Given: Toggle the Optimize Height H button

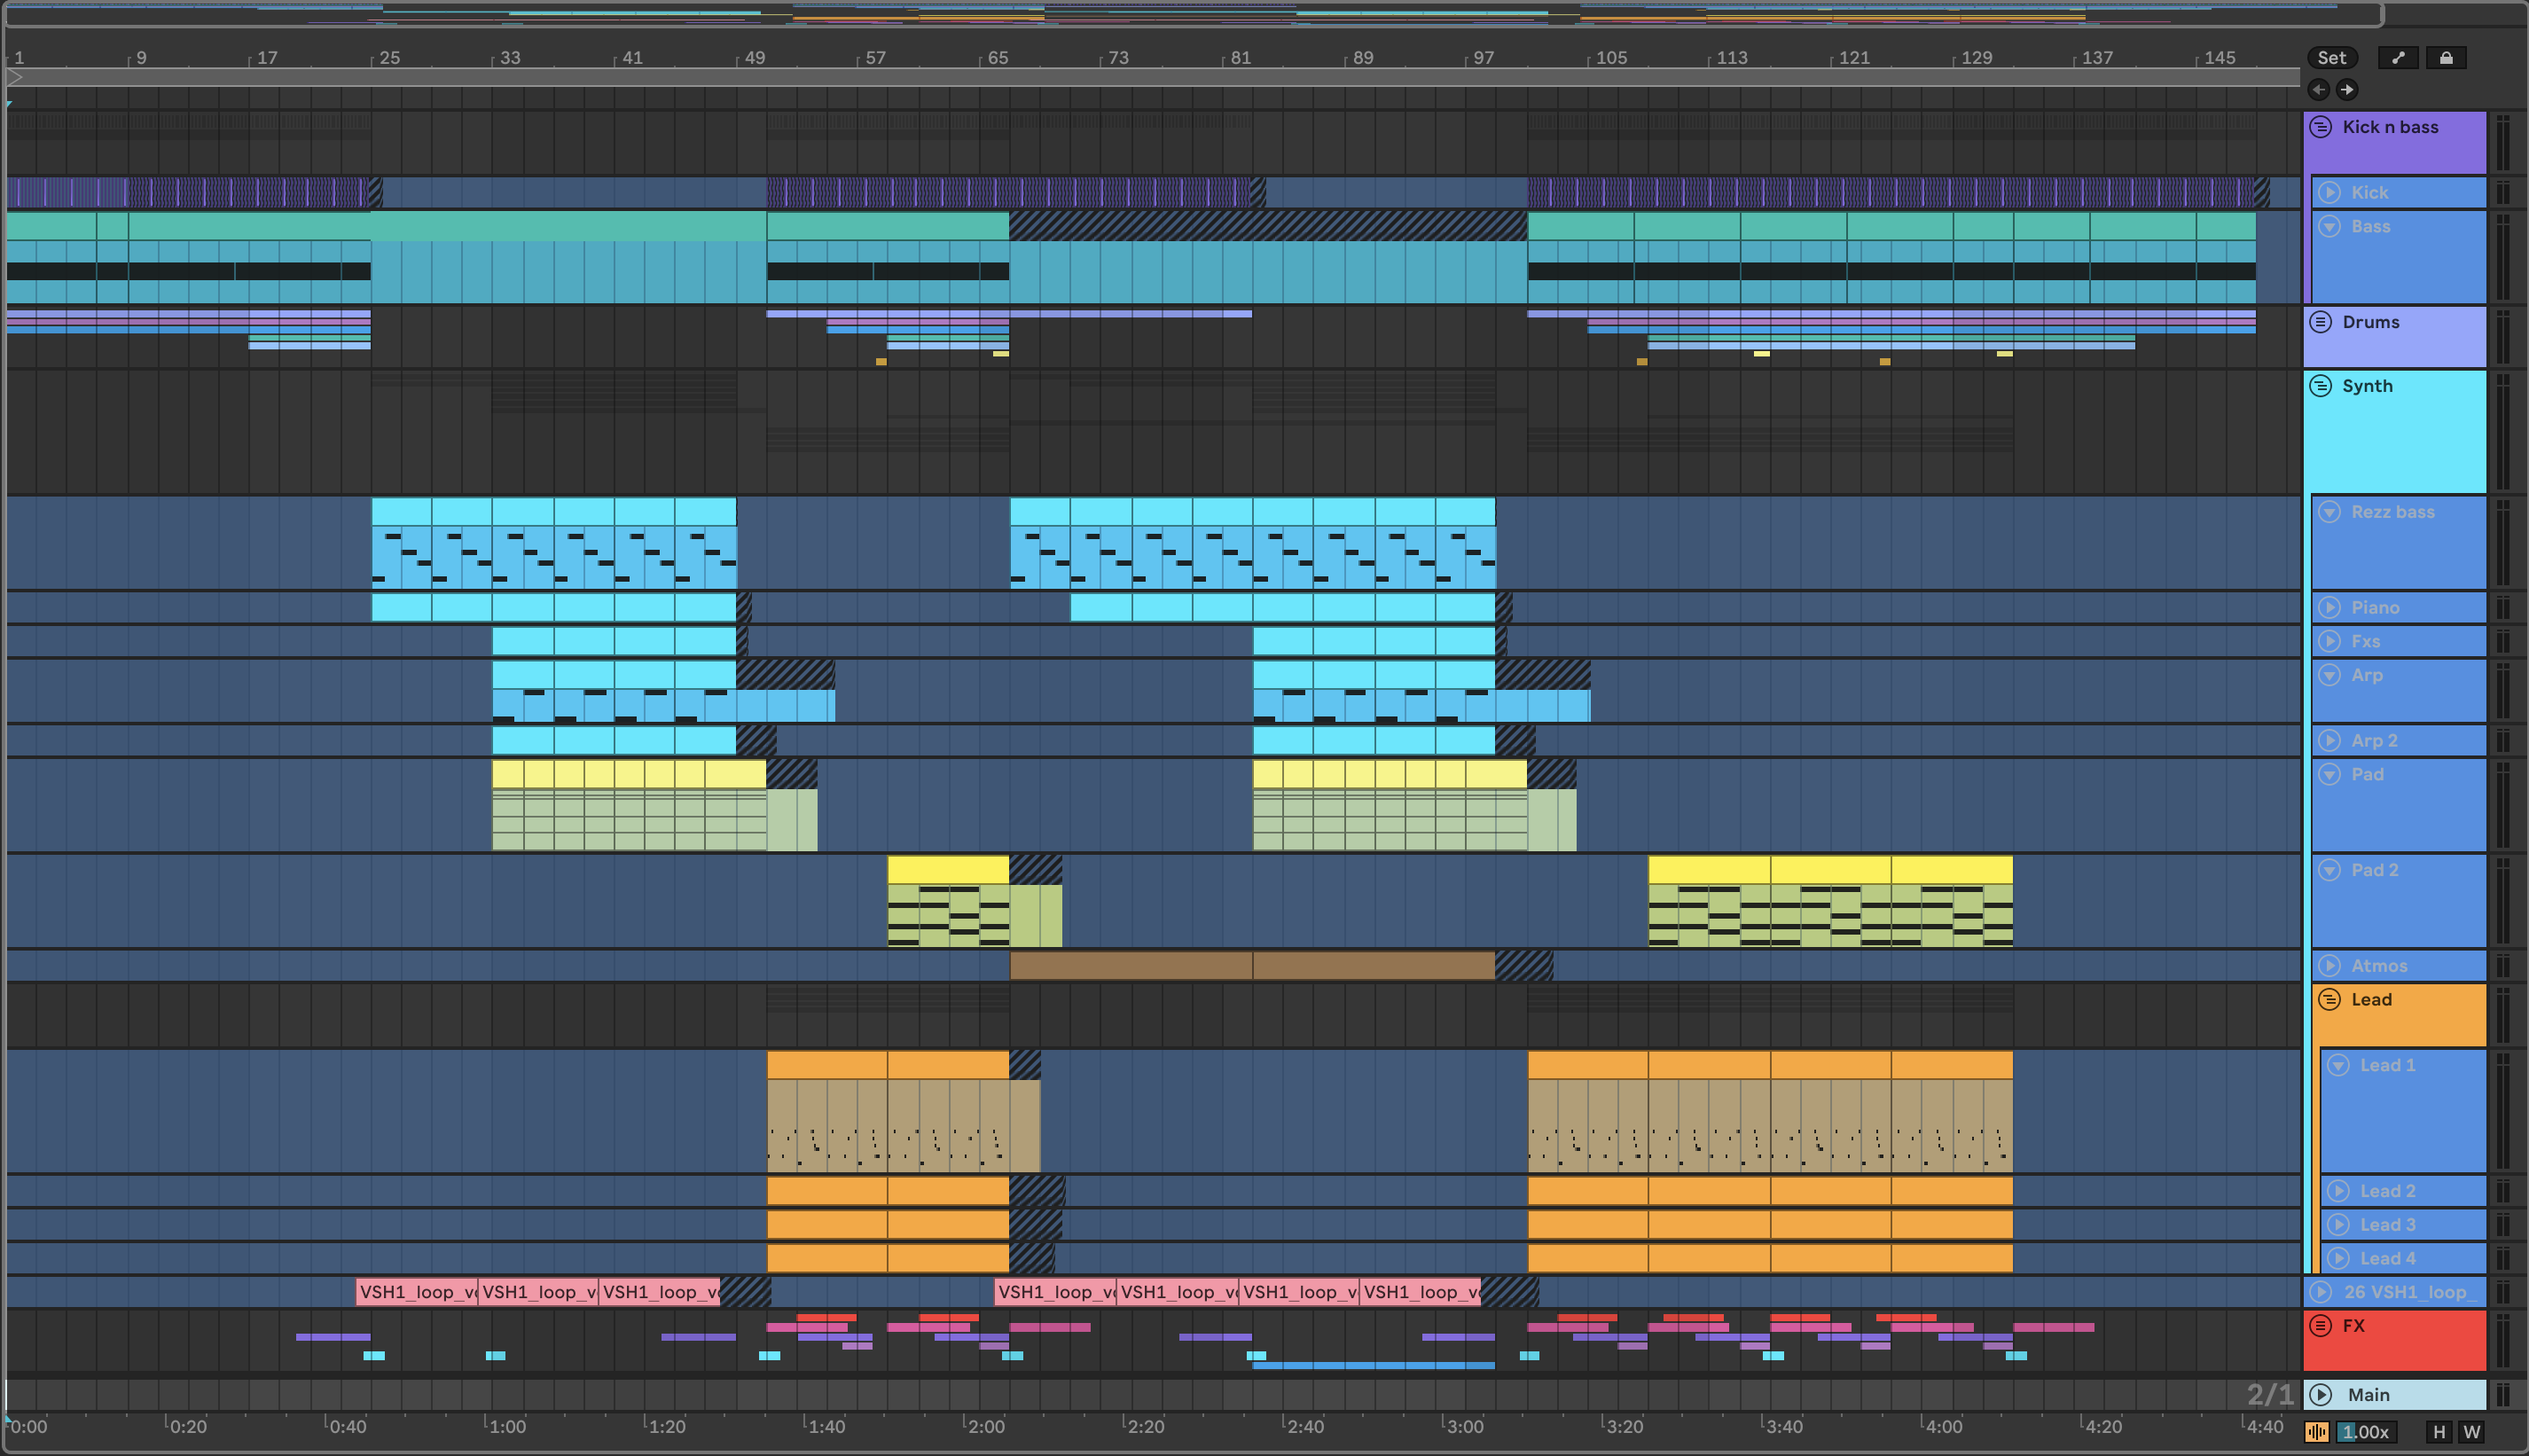Looking at the screenshot, I should click(x=2439, y=1432).
